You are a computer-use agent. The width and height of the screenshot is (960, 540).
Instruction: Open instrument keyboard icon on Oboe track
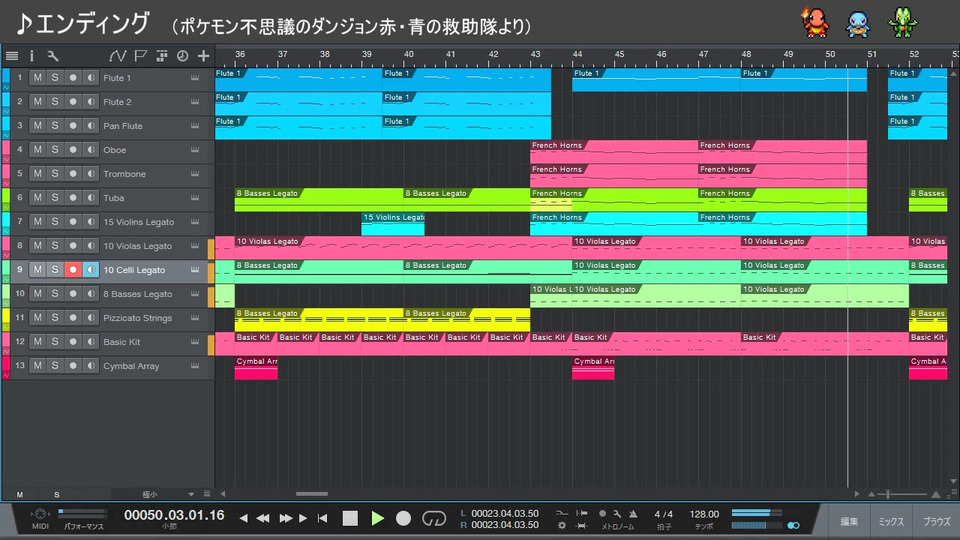[195, 150]
